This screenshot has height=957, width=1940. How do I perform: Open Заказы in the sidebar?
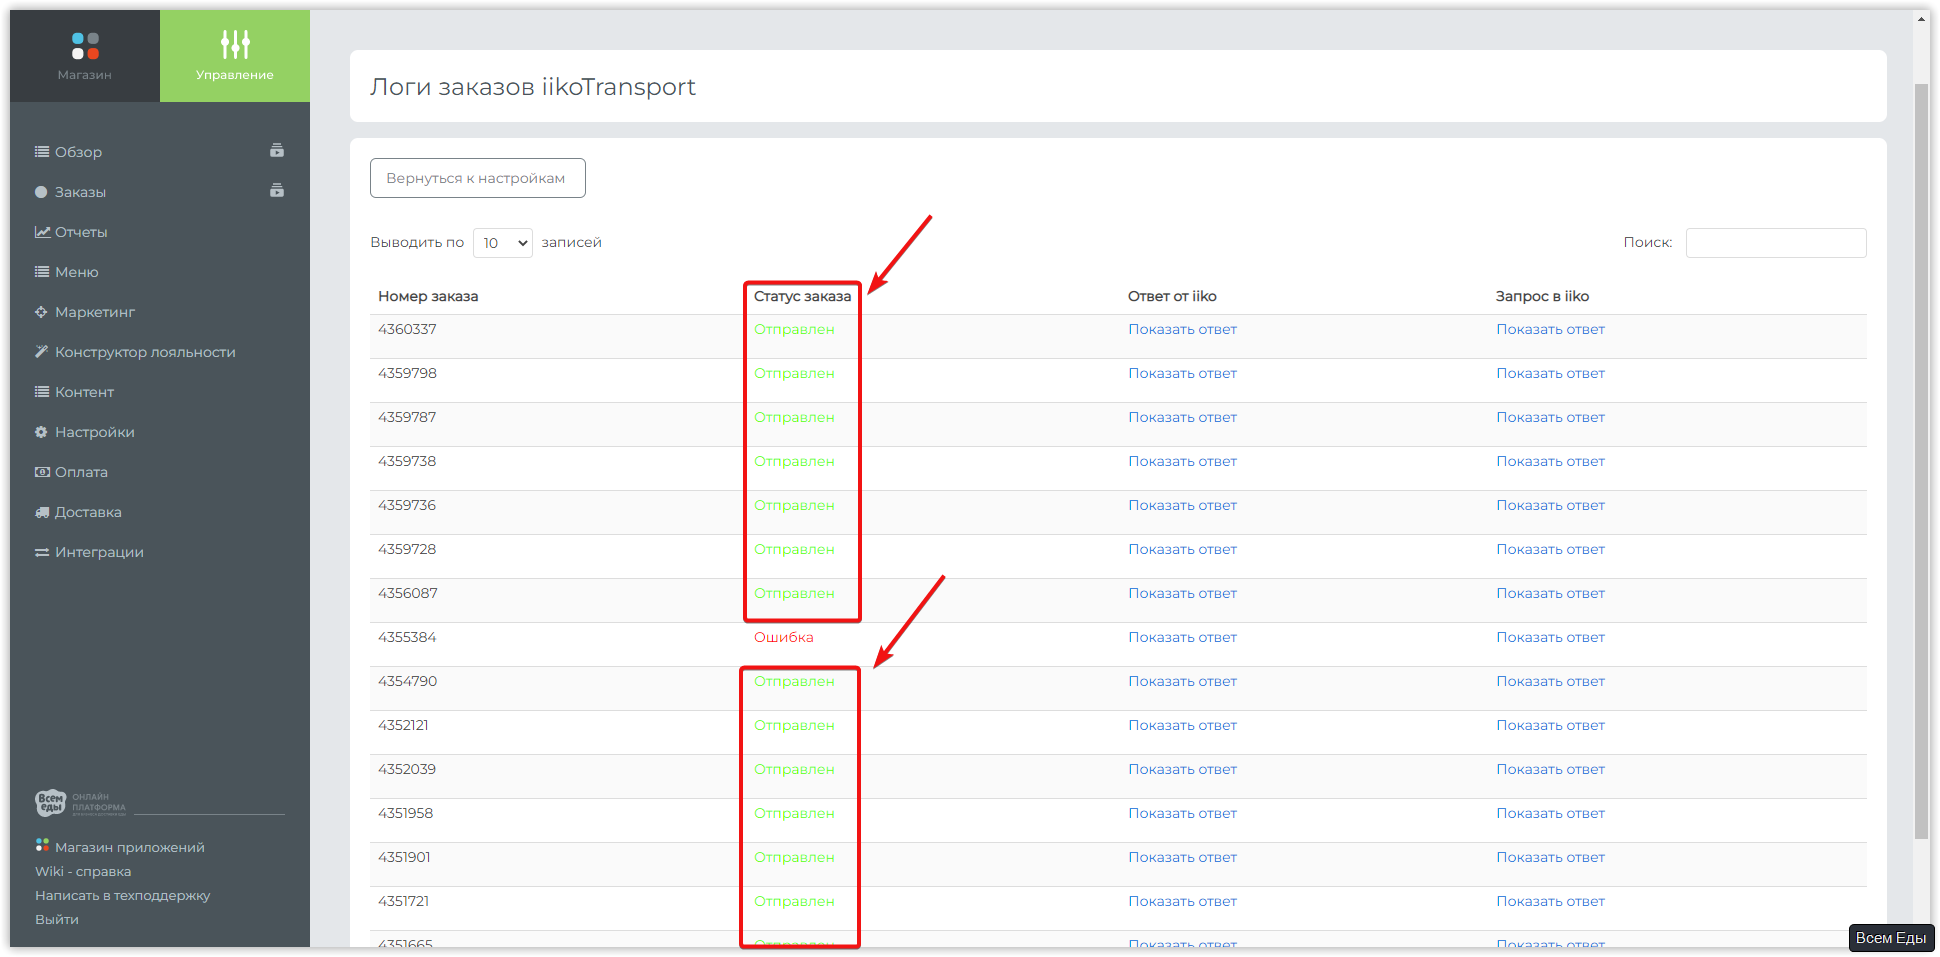point(80,192)
